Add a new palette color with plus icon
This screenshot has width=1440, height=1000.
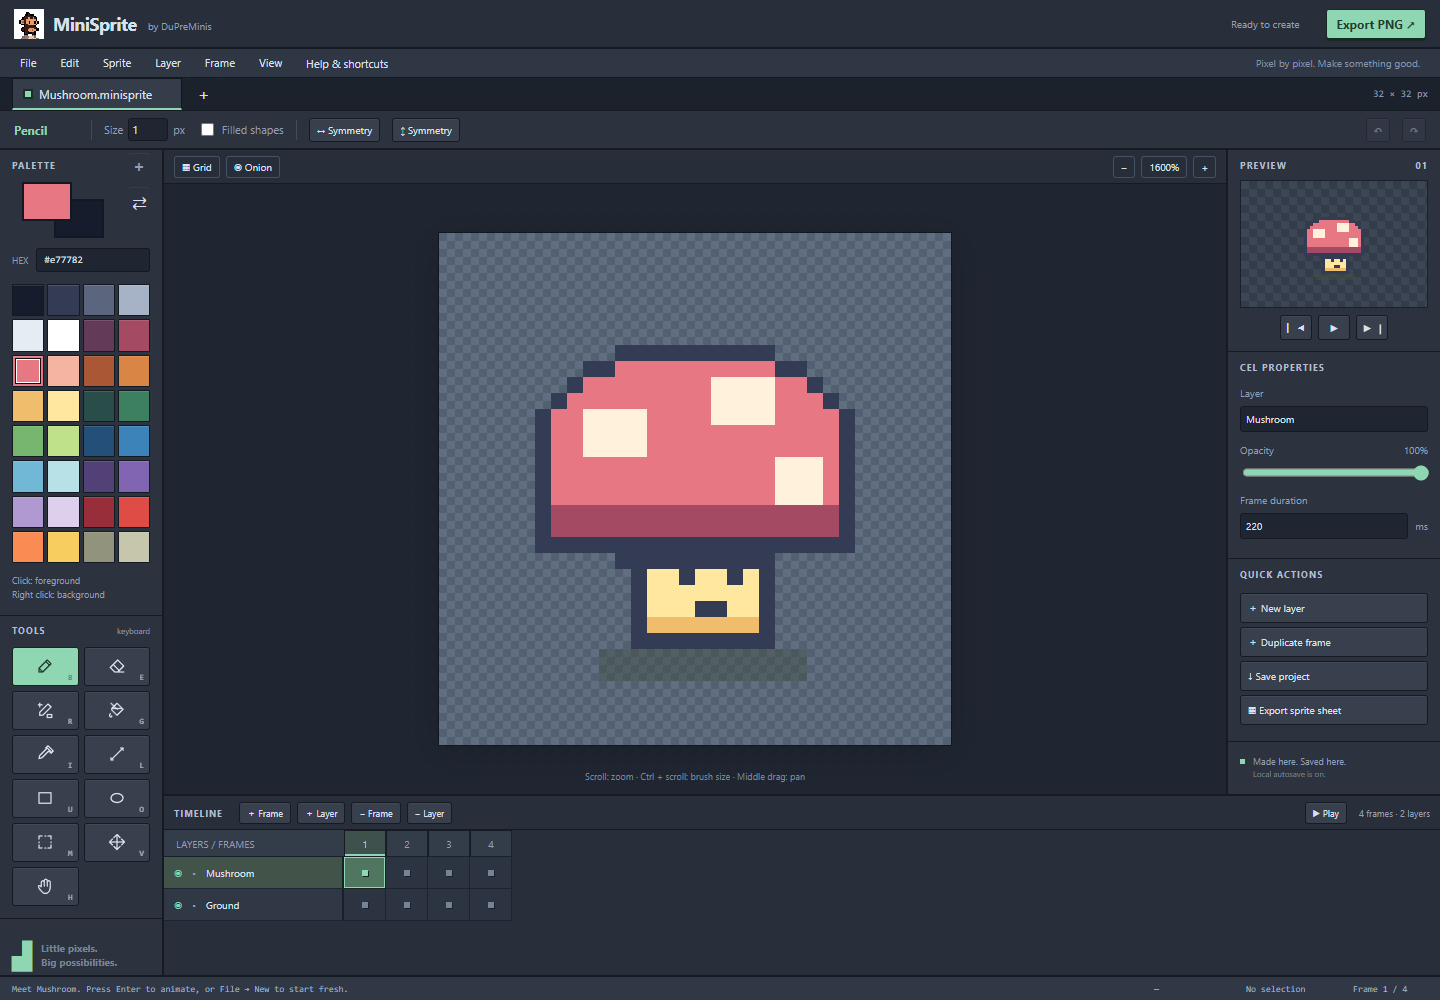pyautogui.click(x=139, y=167)
